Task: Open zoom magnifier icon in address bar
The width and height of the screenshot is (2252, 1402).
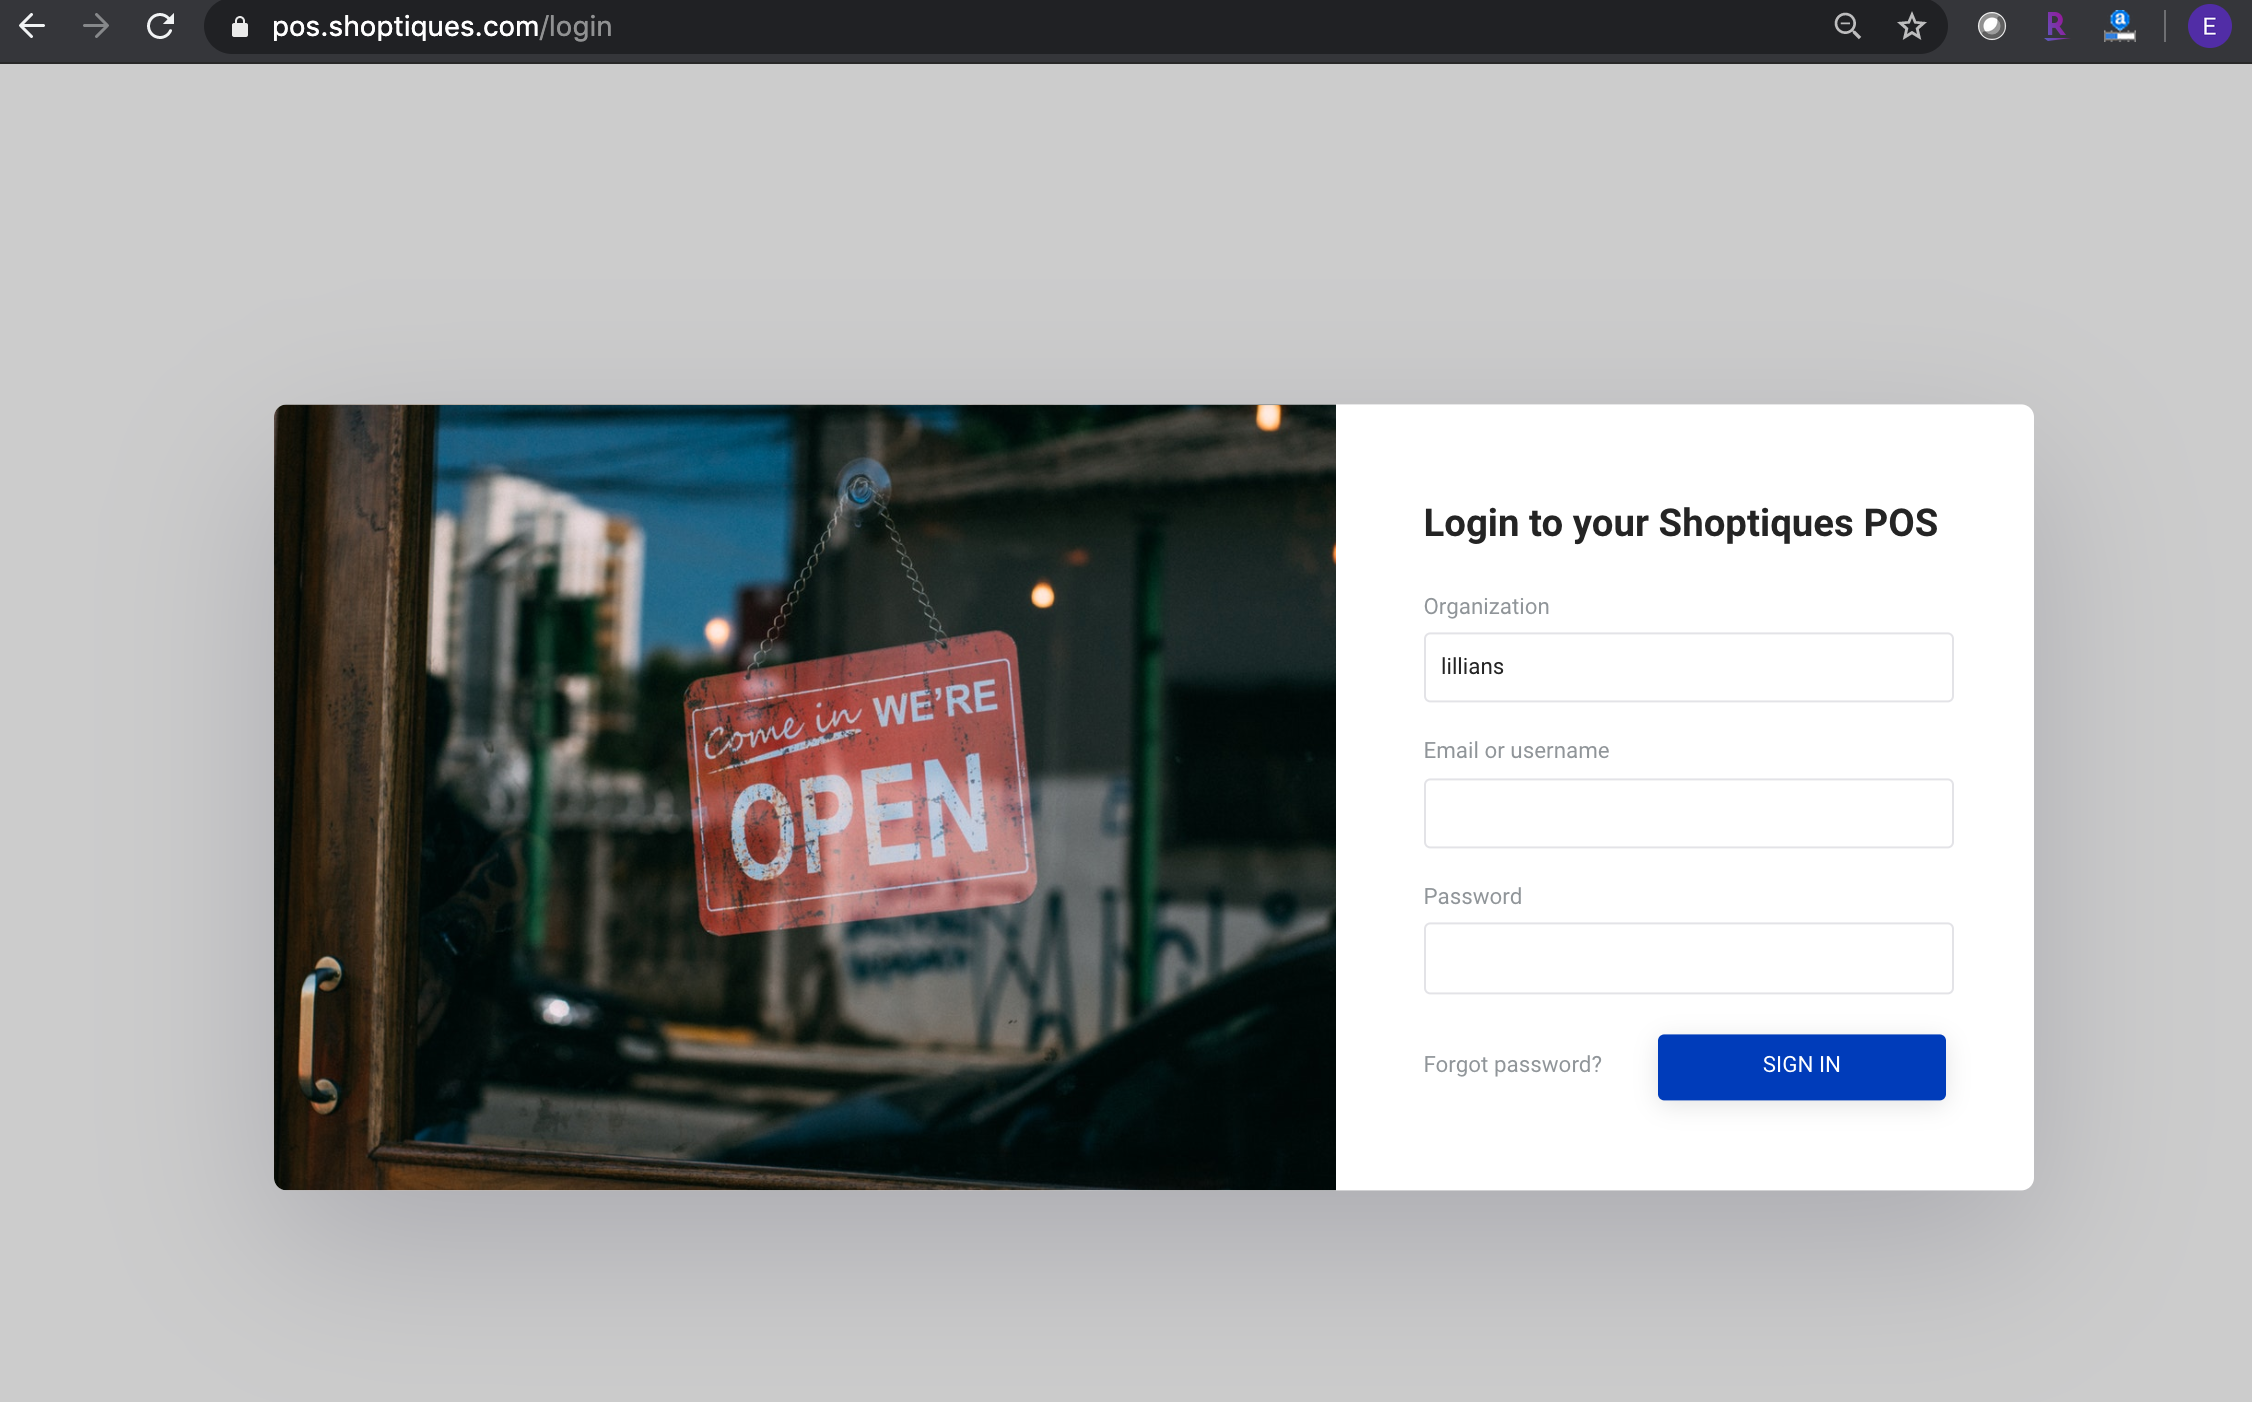Action: click(1847, 27)
